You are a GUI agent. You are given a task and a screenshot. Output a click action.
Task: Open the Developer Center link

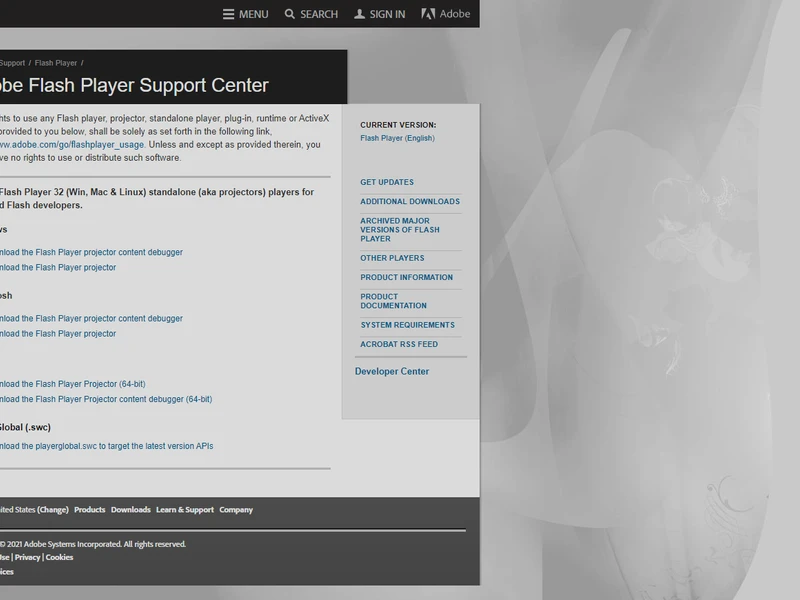(x=392, y=371)
